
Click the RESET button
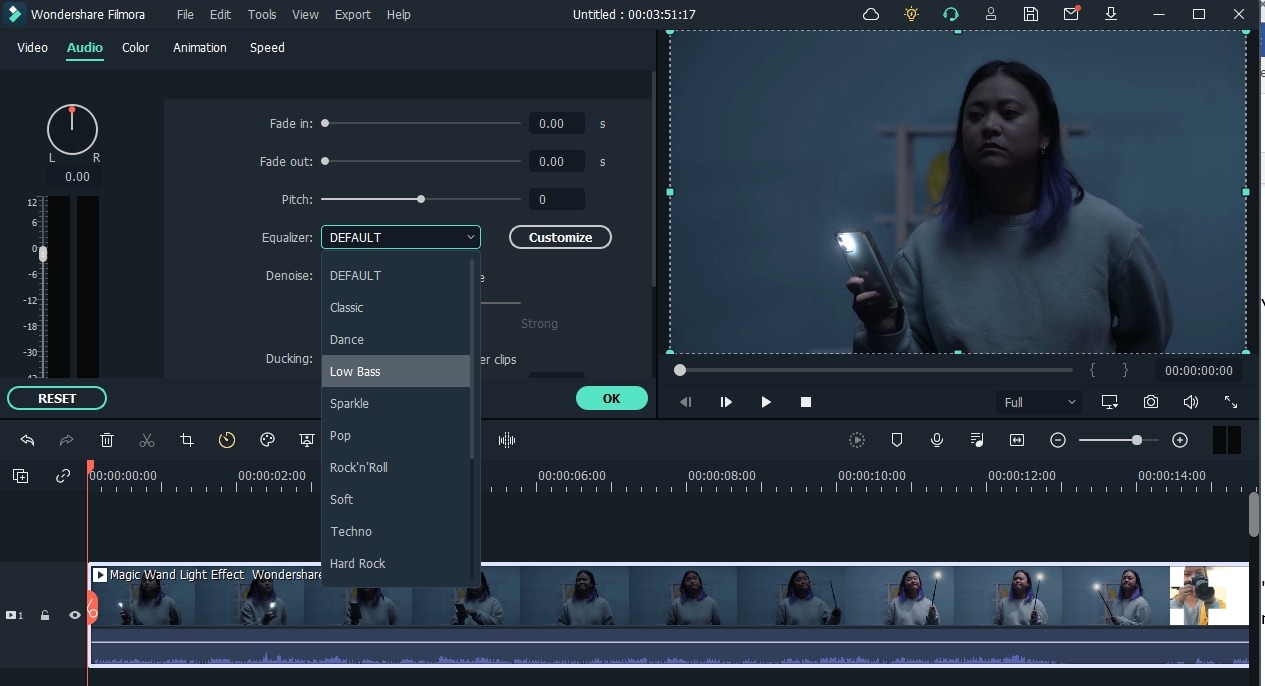click(x=57, y=398)
